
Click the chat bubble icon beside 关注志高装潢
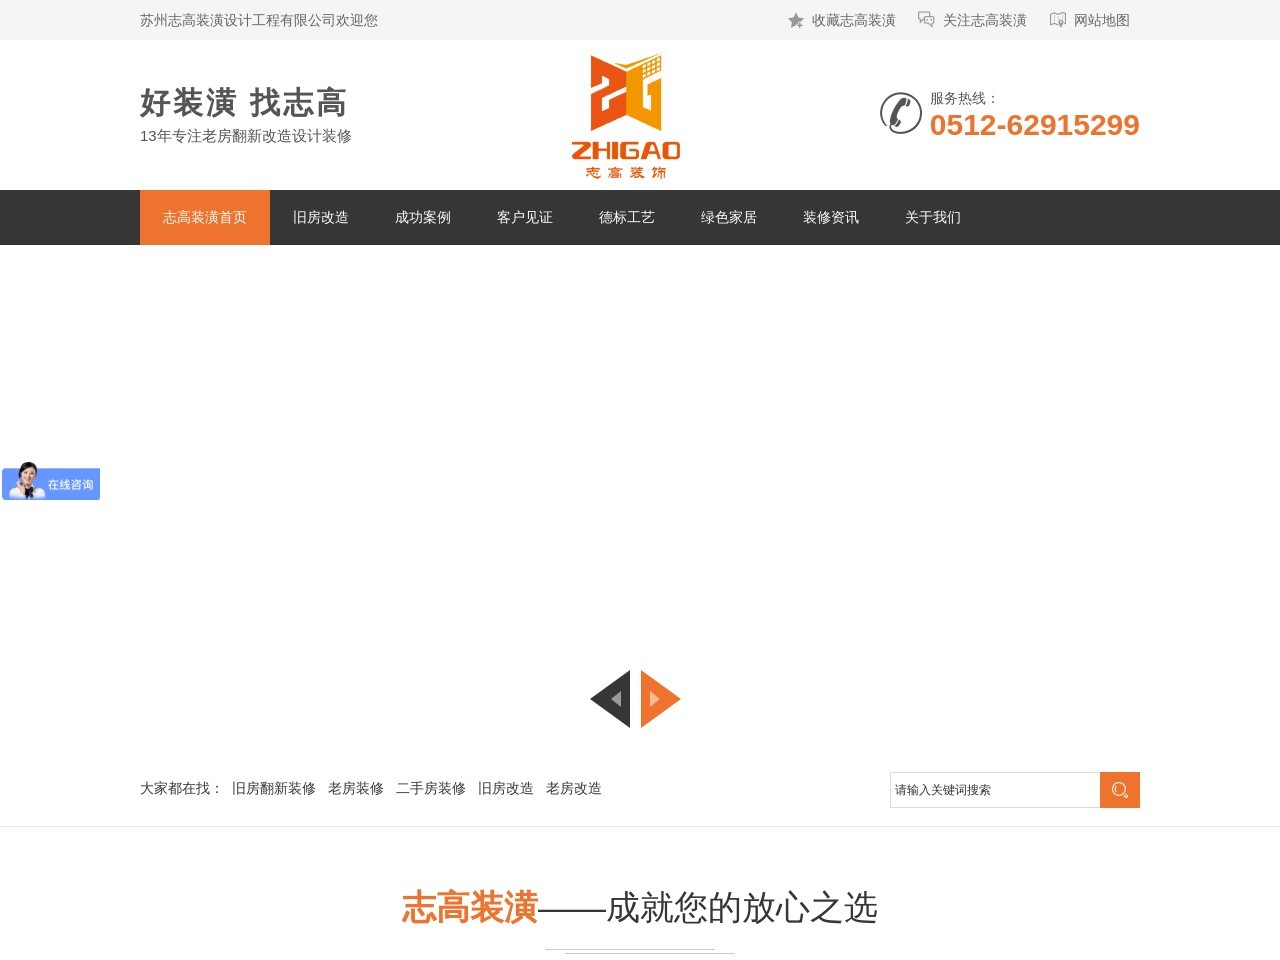pyautogui.click(x=925, y=20)
